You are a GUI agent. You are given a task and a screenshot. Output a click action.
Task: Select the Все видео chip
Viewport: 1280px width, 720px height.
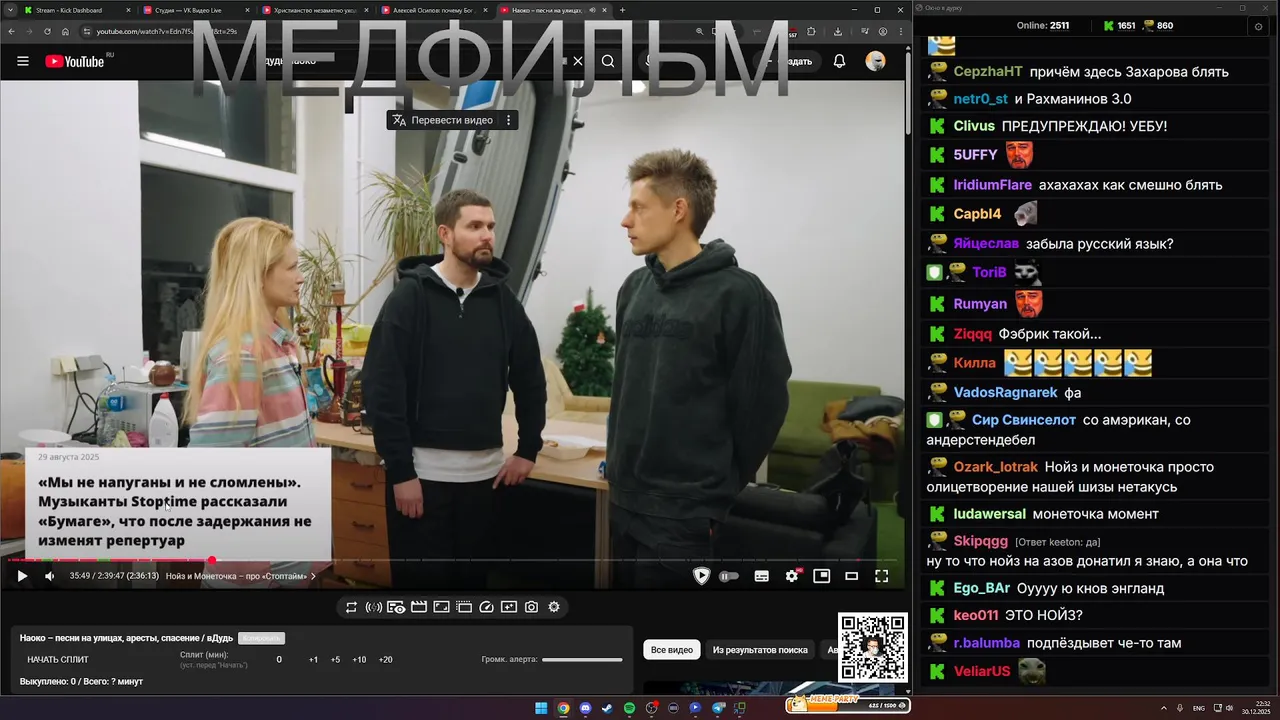(672, 650)
